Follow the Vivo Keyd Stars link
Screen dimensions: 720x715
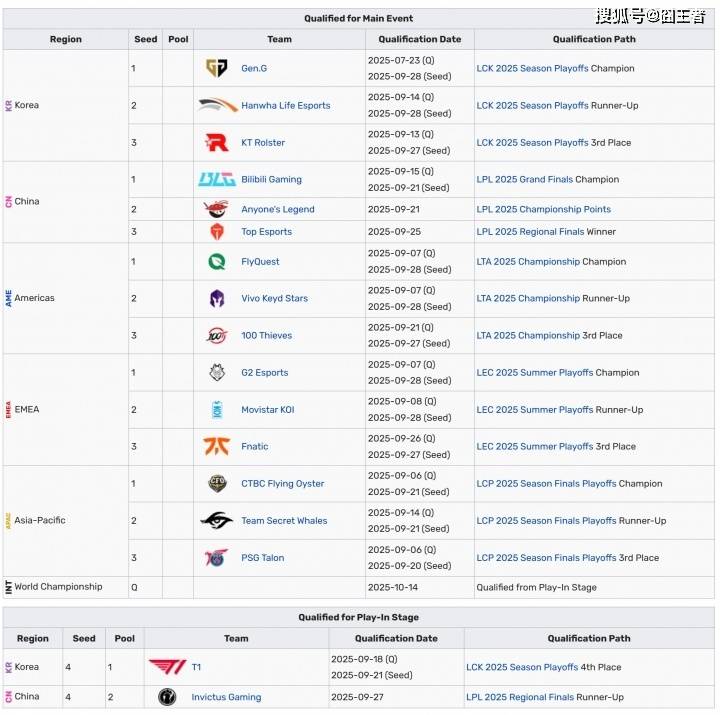pos(274,299)
